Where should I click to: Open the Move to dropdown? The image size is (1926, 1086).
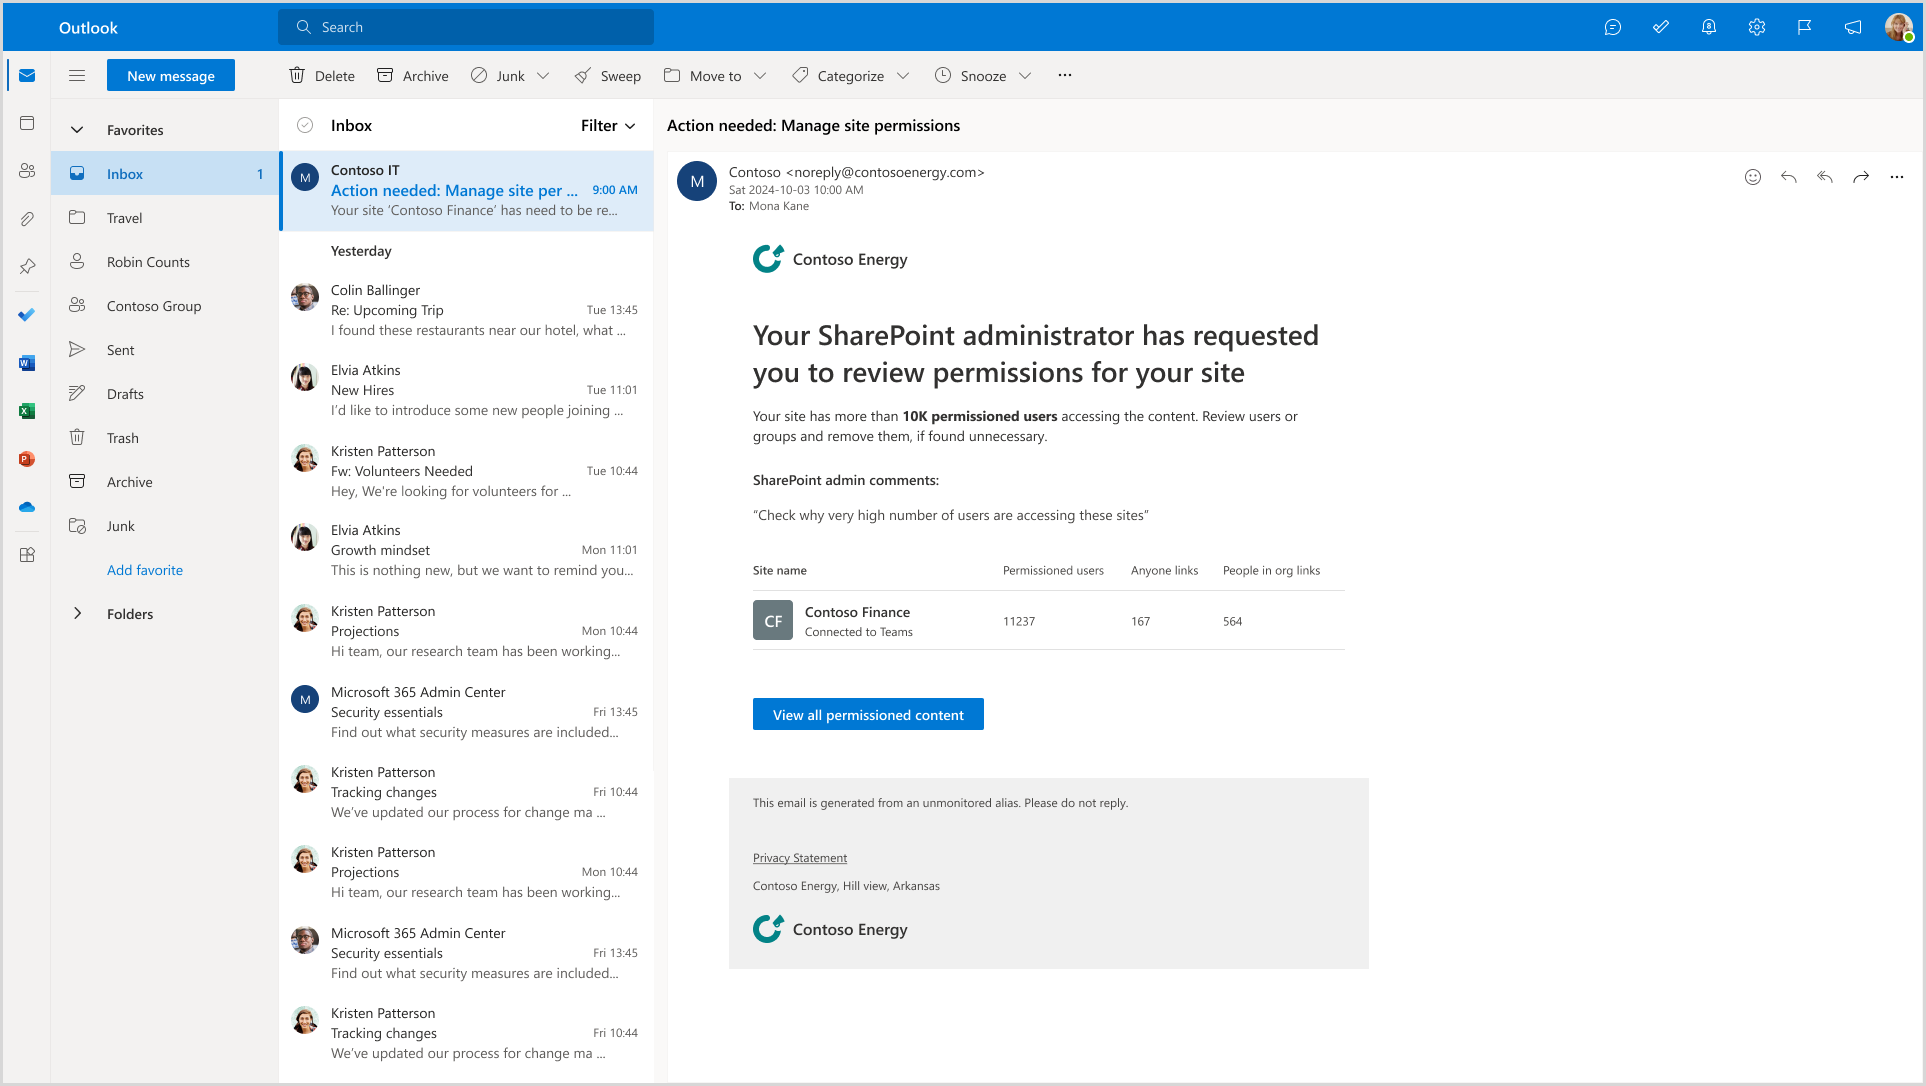(762, 75)
